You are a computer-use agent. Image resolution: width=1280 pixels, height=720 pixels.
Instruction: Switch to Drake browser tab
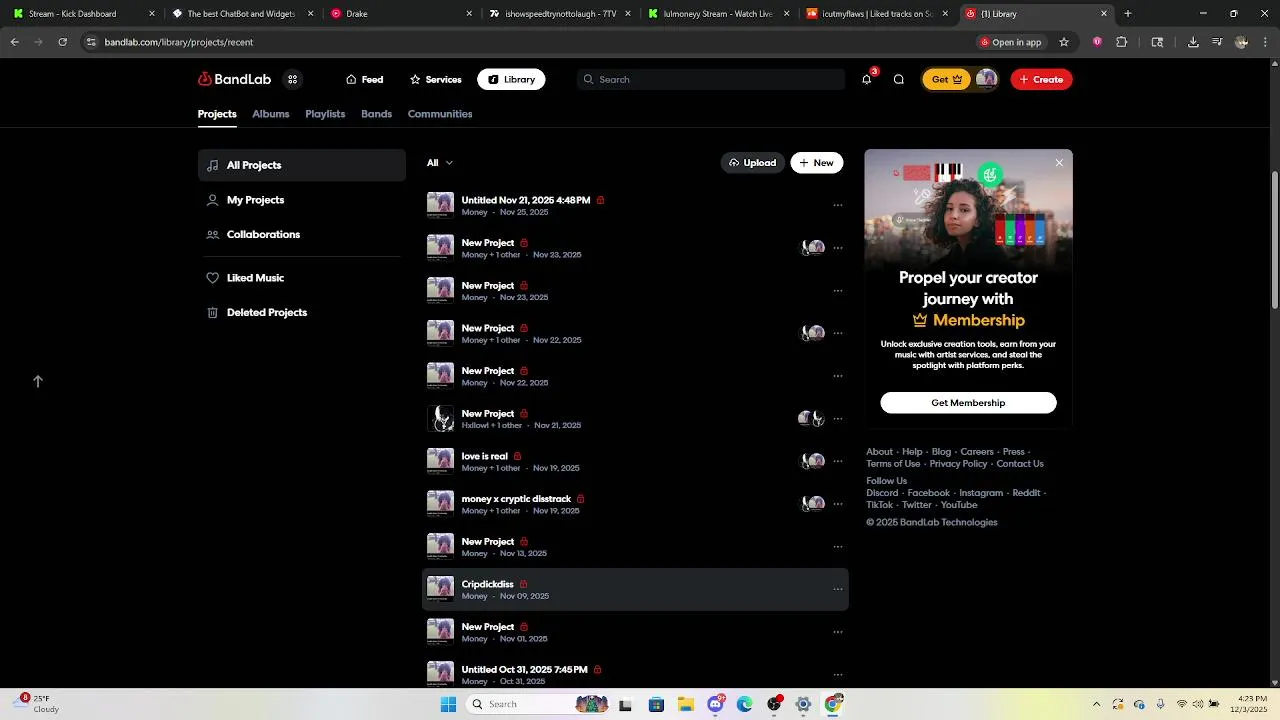point(399,14)
